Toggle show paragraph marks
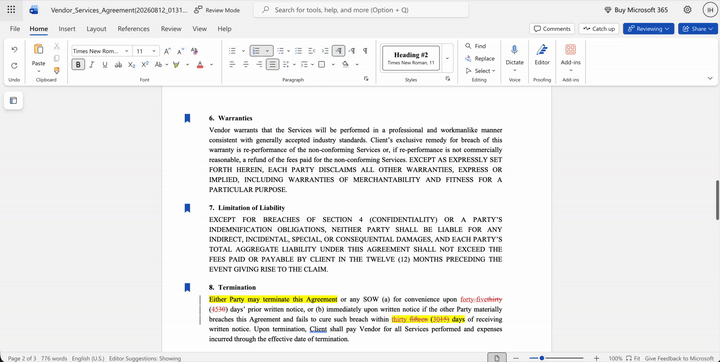This screenshot has width=720, height=362. point(365,51)
